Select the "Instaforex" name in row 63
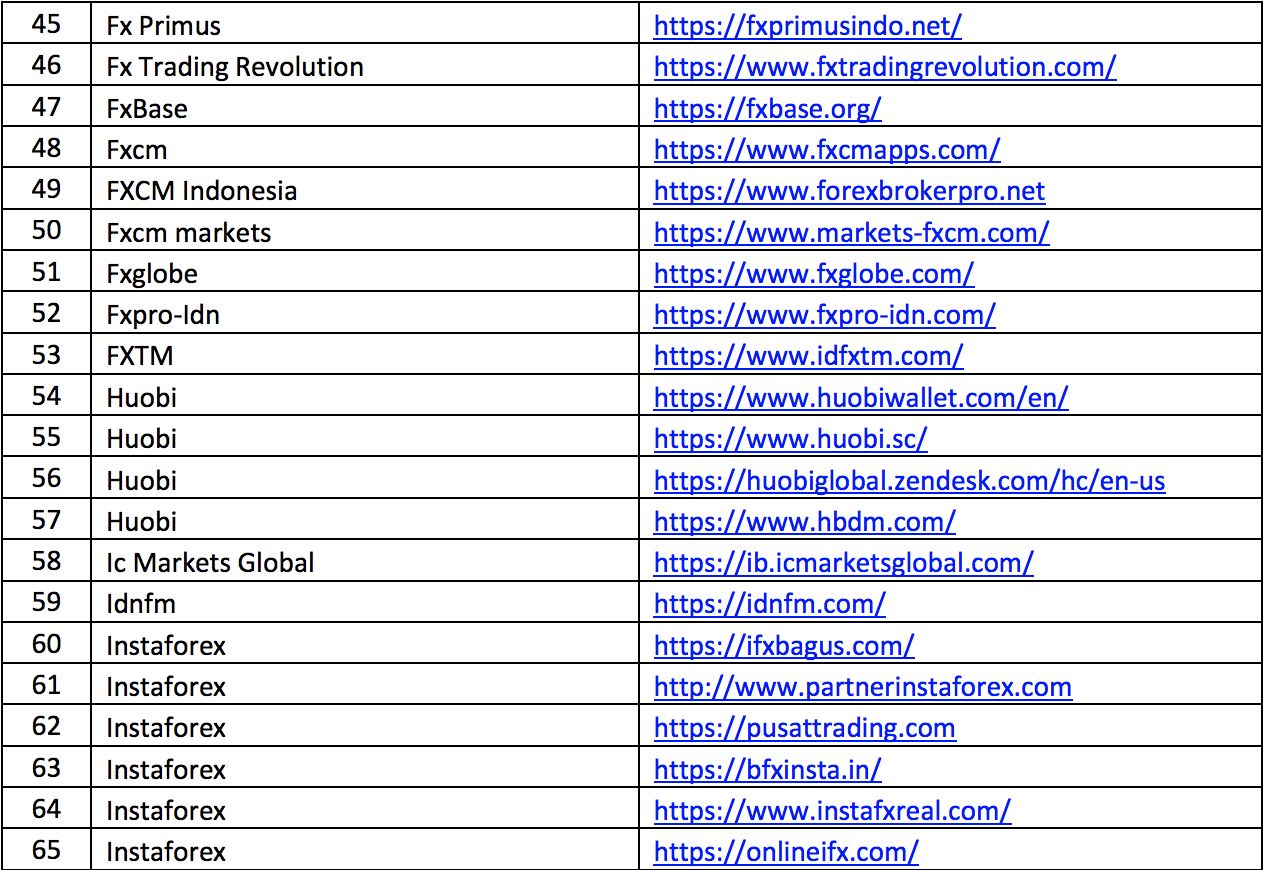Image resolution: width=1266 pixels, height=870 pixels. [x=166, y=770]
